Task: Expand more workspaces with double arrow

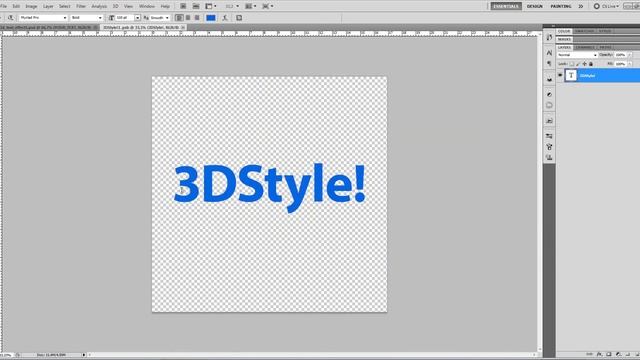Action: click(581, 6)
